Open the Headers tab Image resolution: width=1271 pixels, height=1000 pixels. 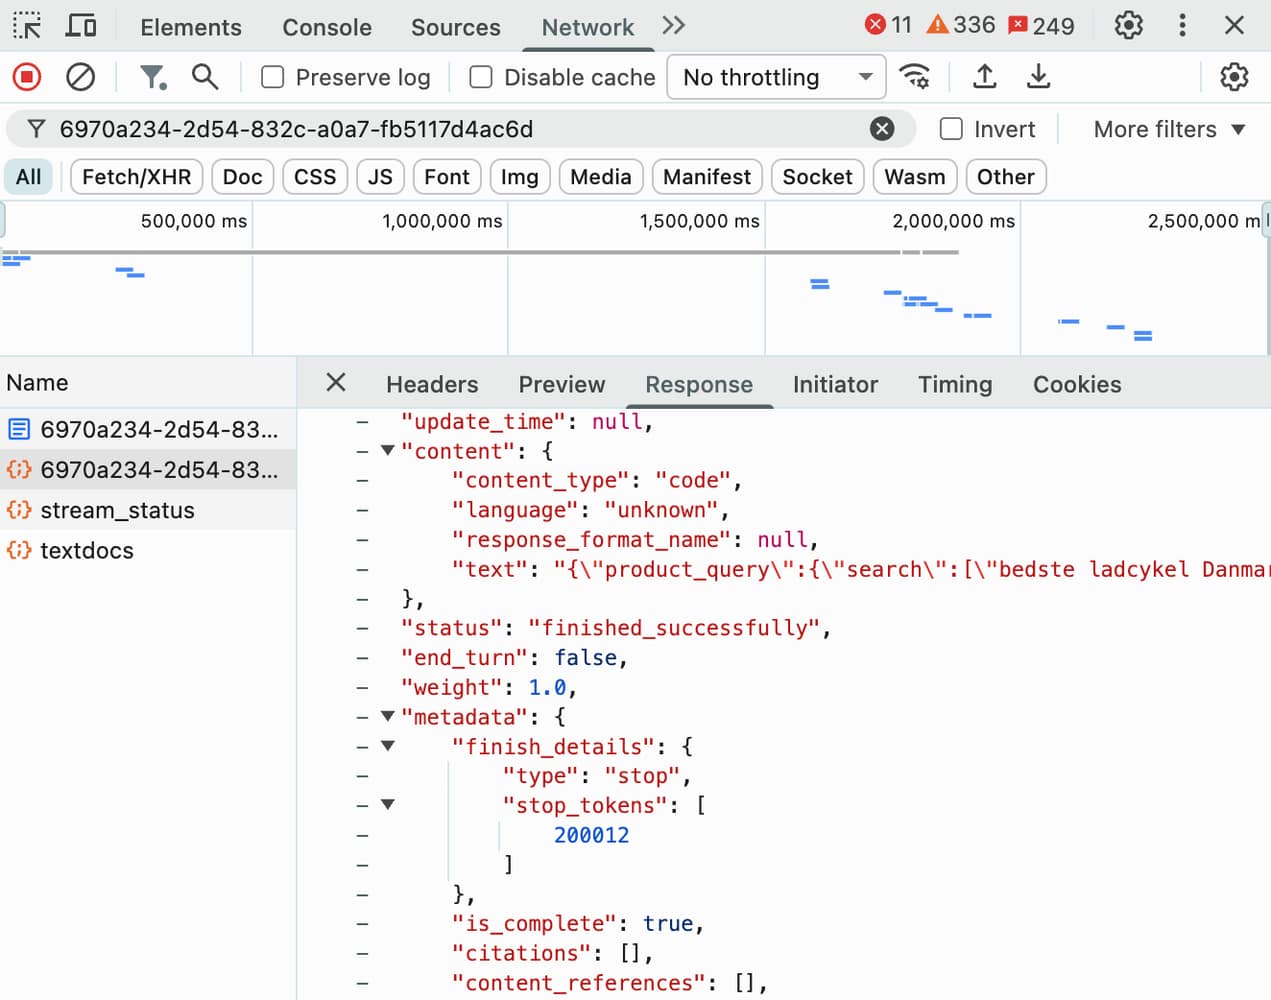click(432, 385)
